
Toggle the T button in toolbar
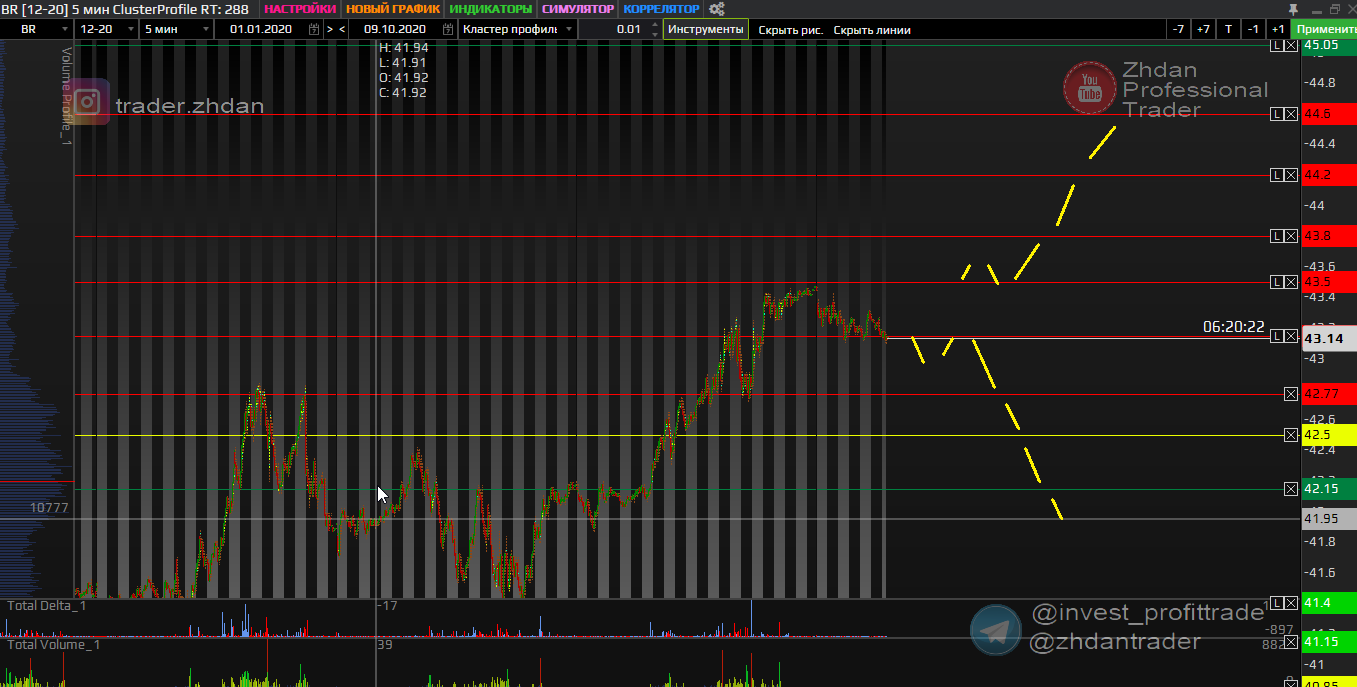(1228, 30)
